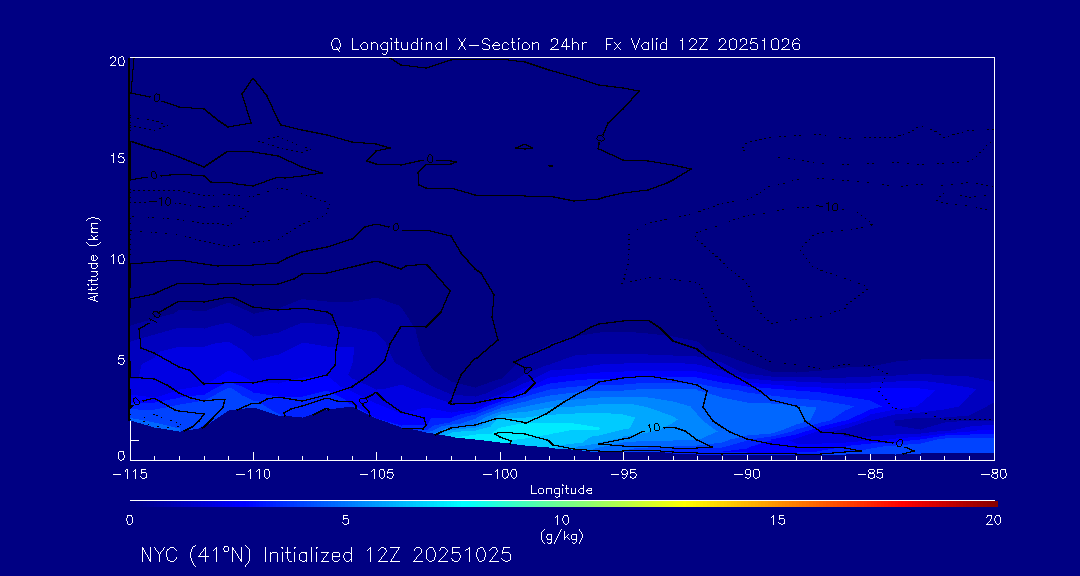
Task: Click the color scale label 10 above (g/kg)
Action: 562,521
